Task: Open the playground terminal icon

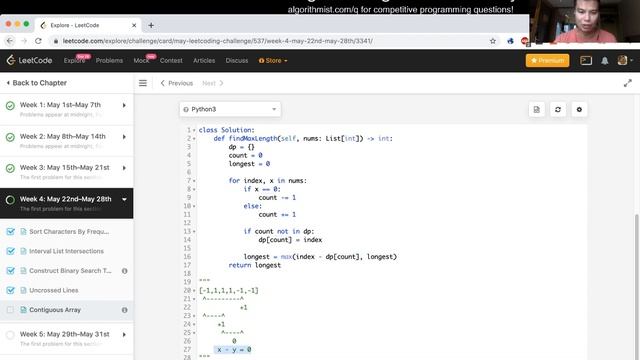Action: click(x=586, y=60)
